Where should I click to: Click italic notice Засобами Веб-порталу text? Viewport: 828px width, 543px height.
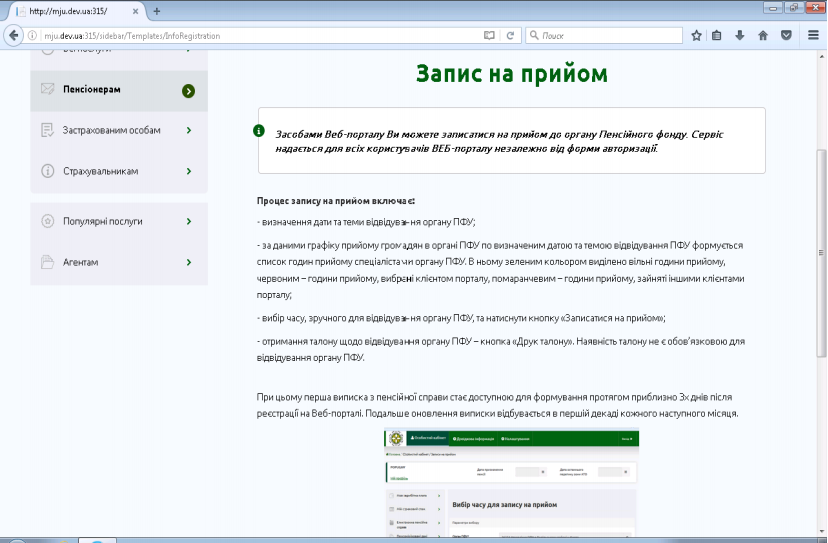tap(499, 141)
